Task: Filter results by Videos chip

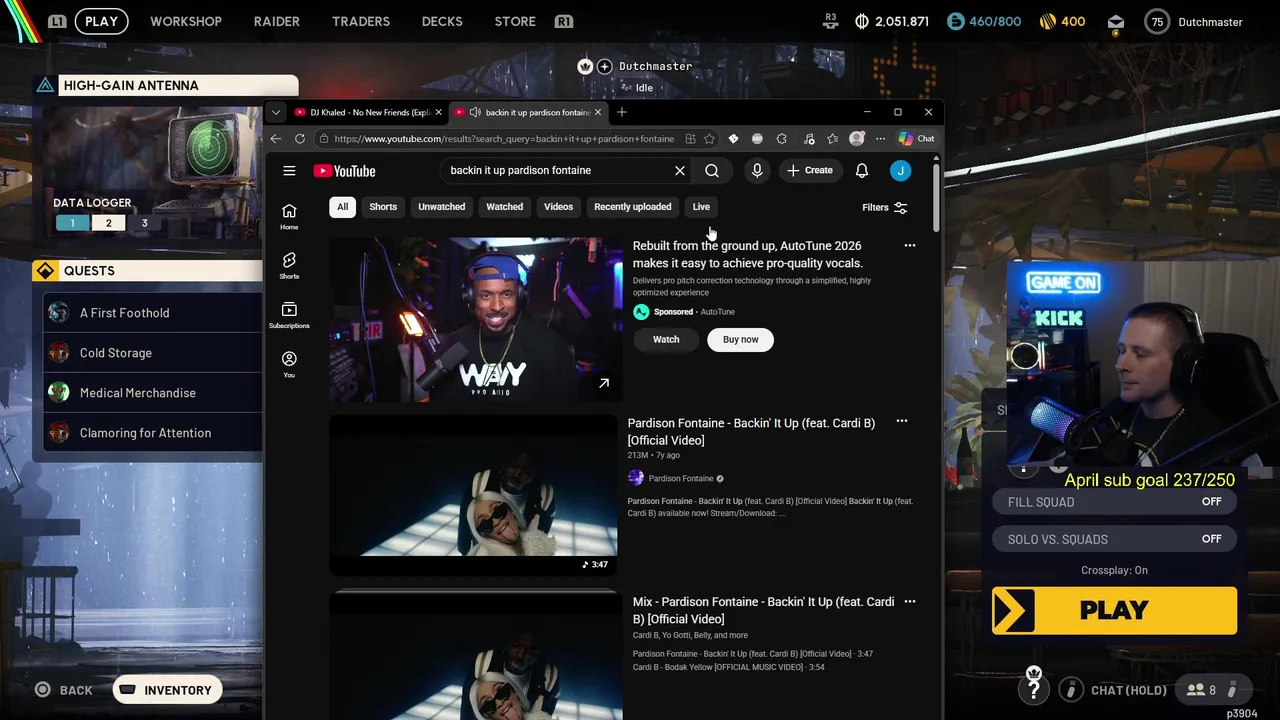Action: (558, 207)
